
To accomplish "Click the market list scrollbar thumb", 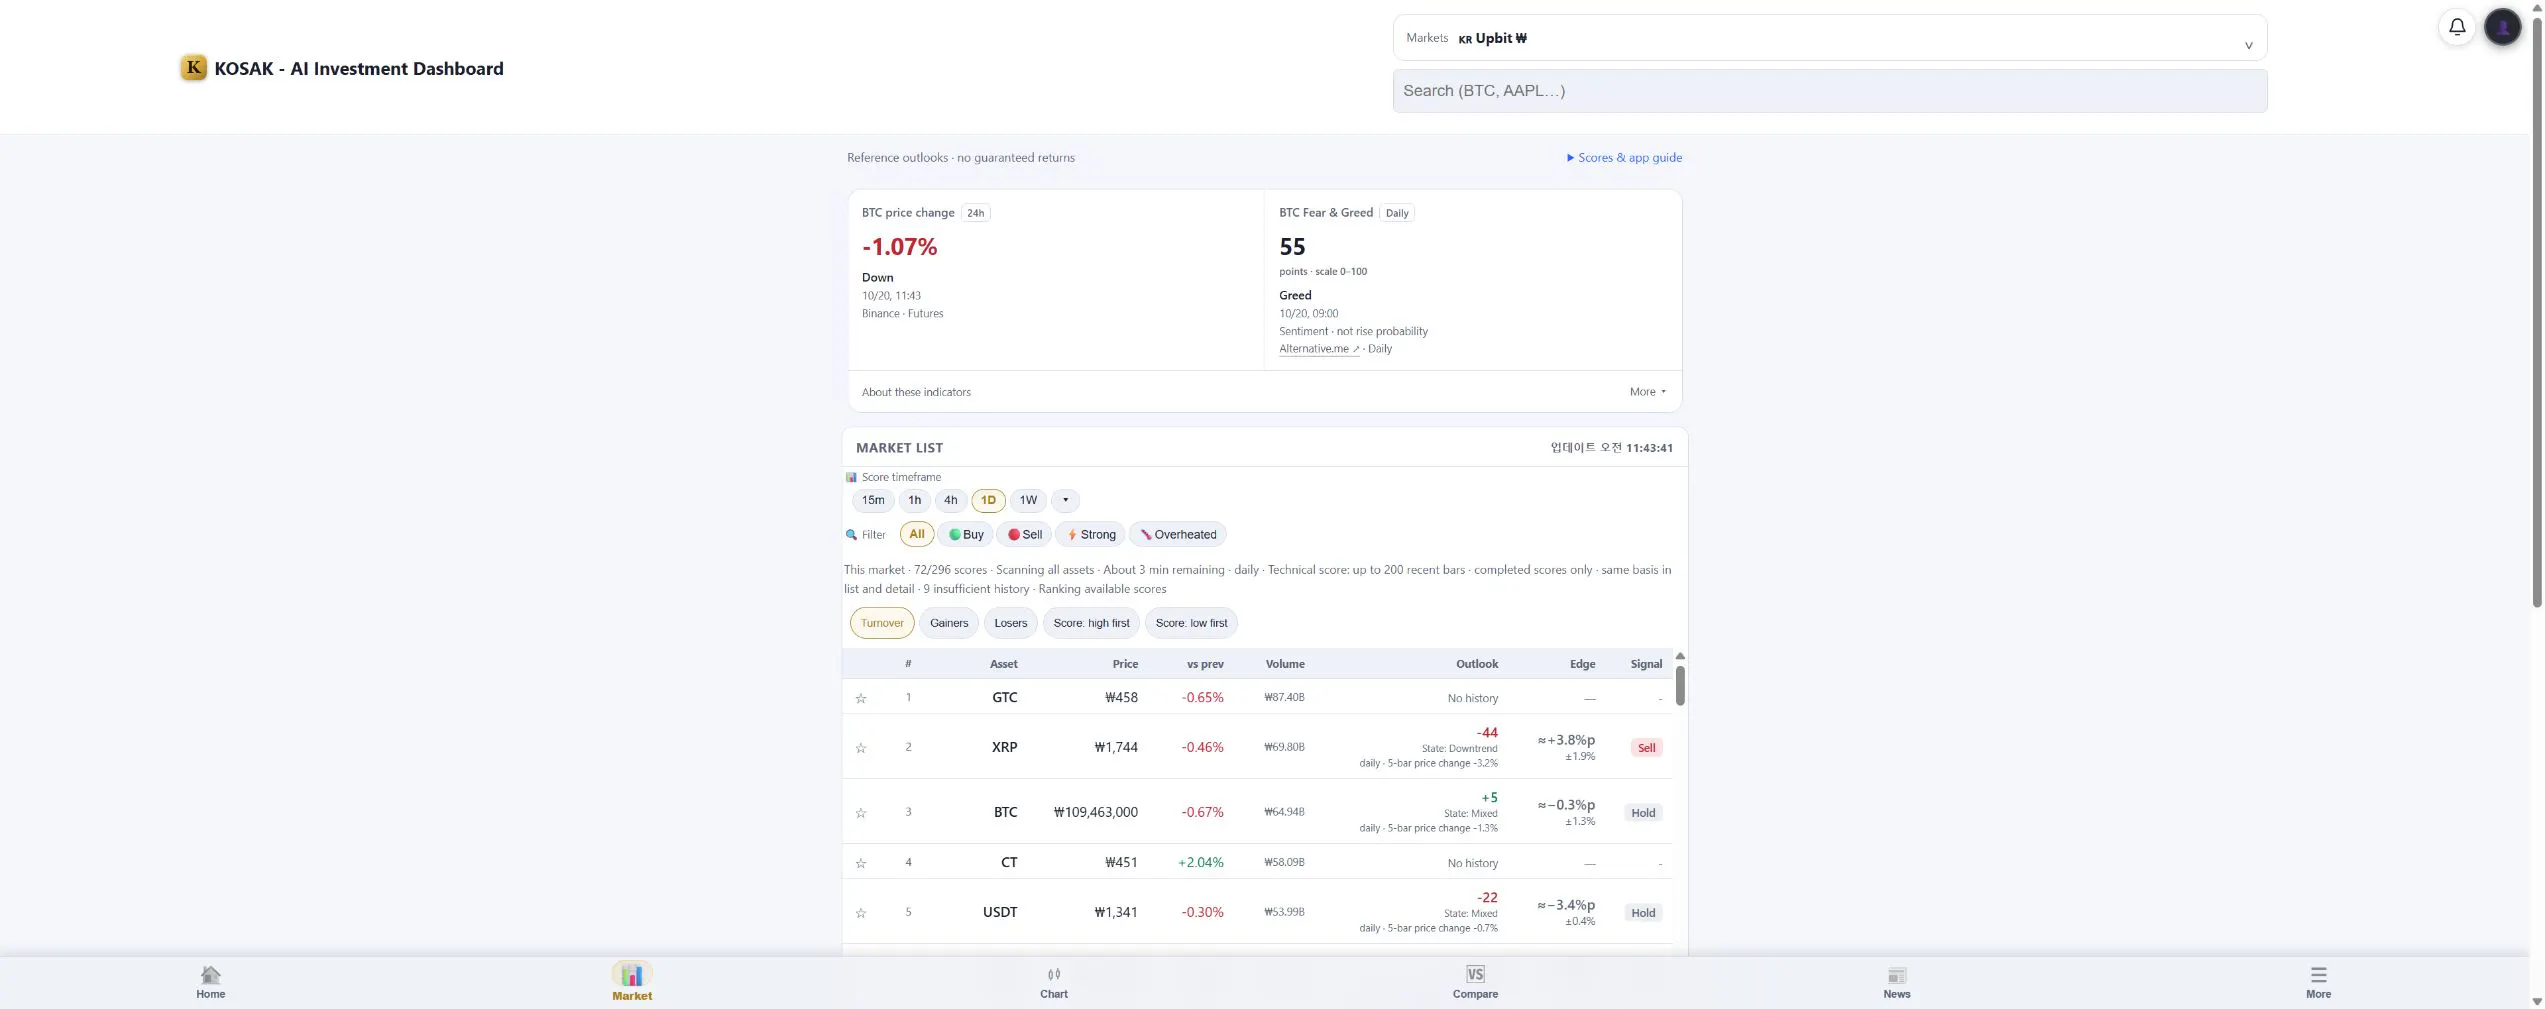I will [1680, 685].
